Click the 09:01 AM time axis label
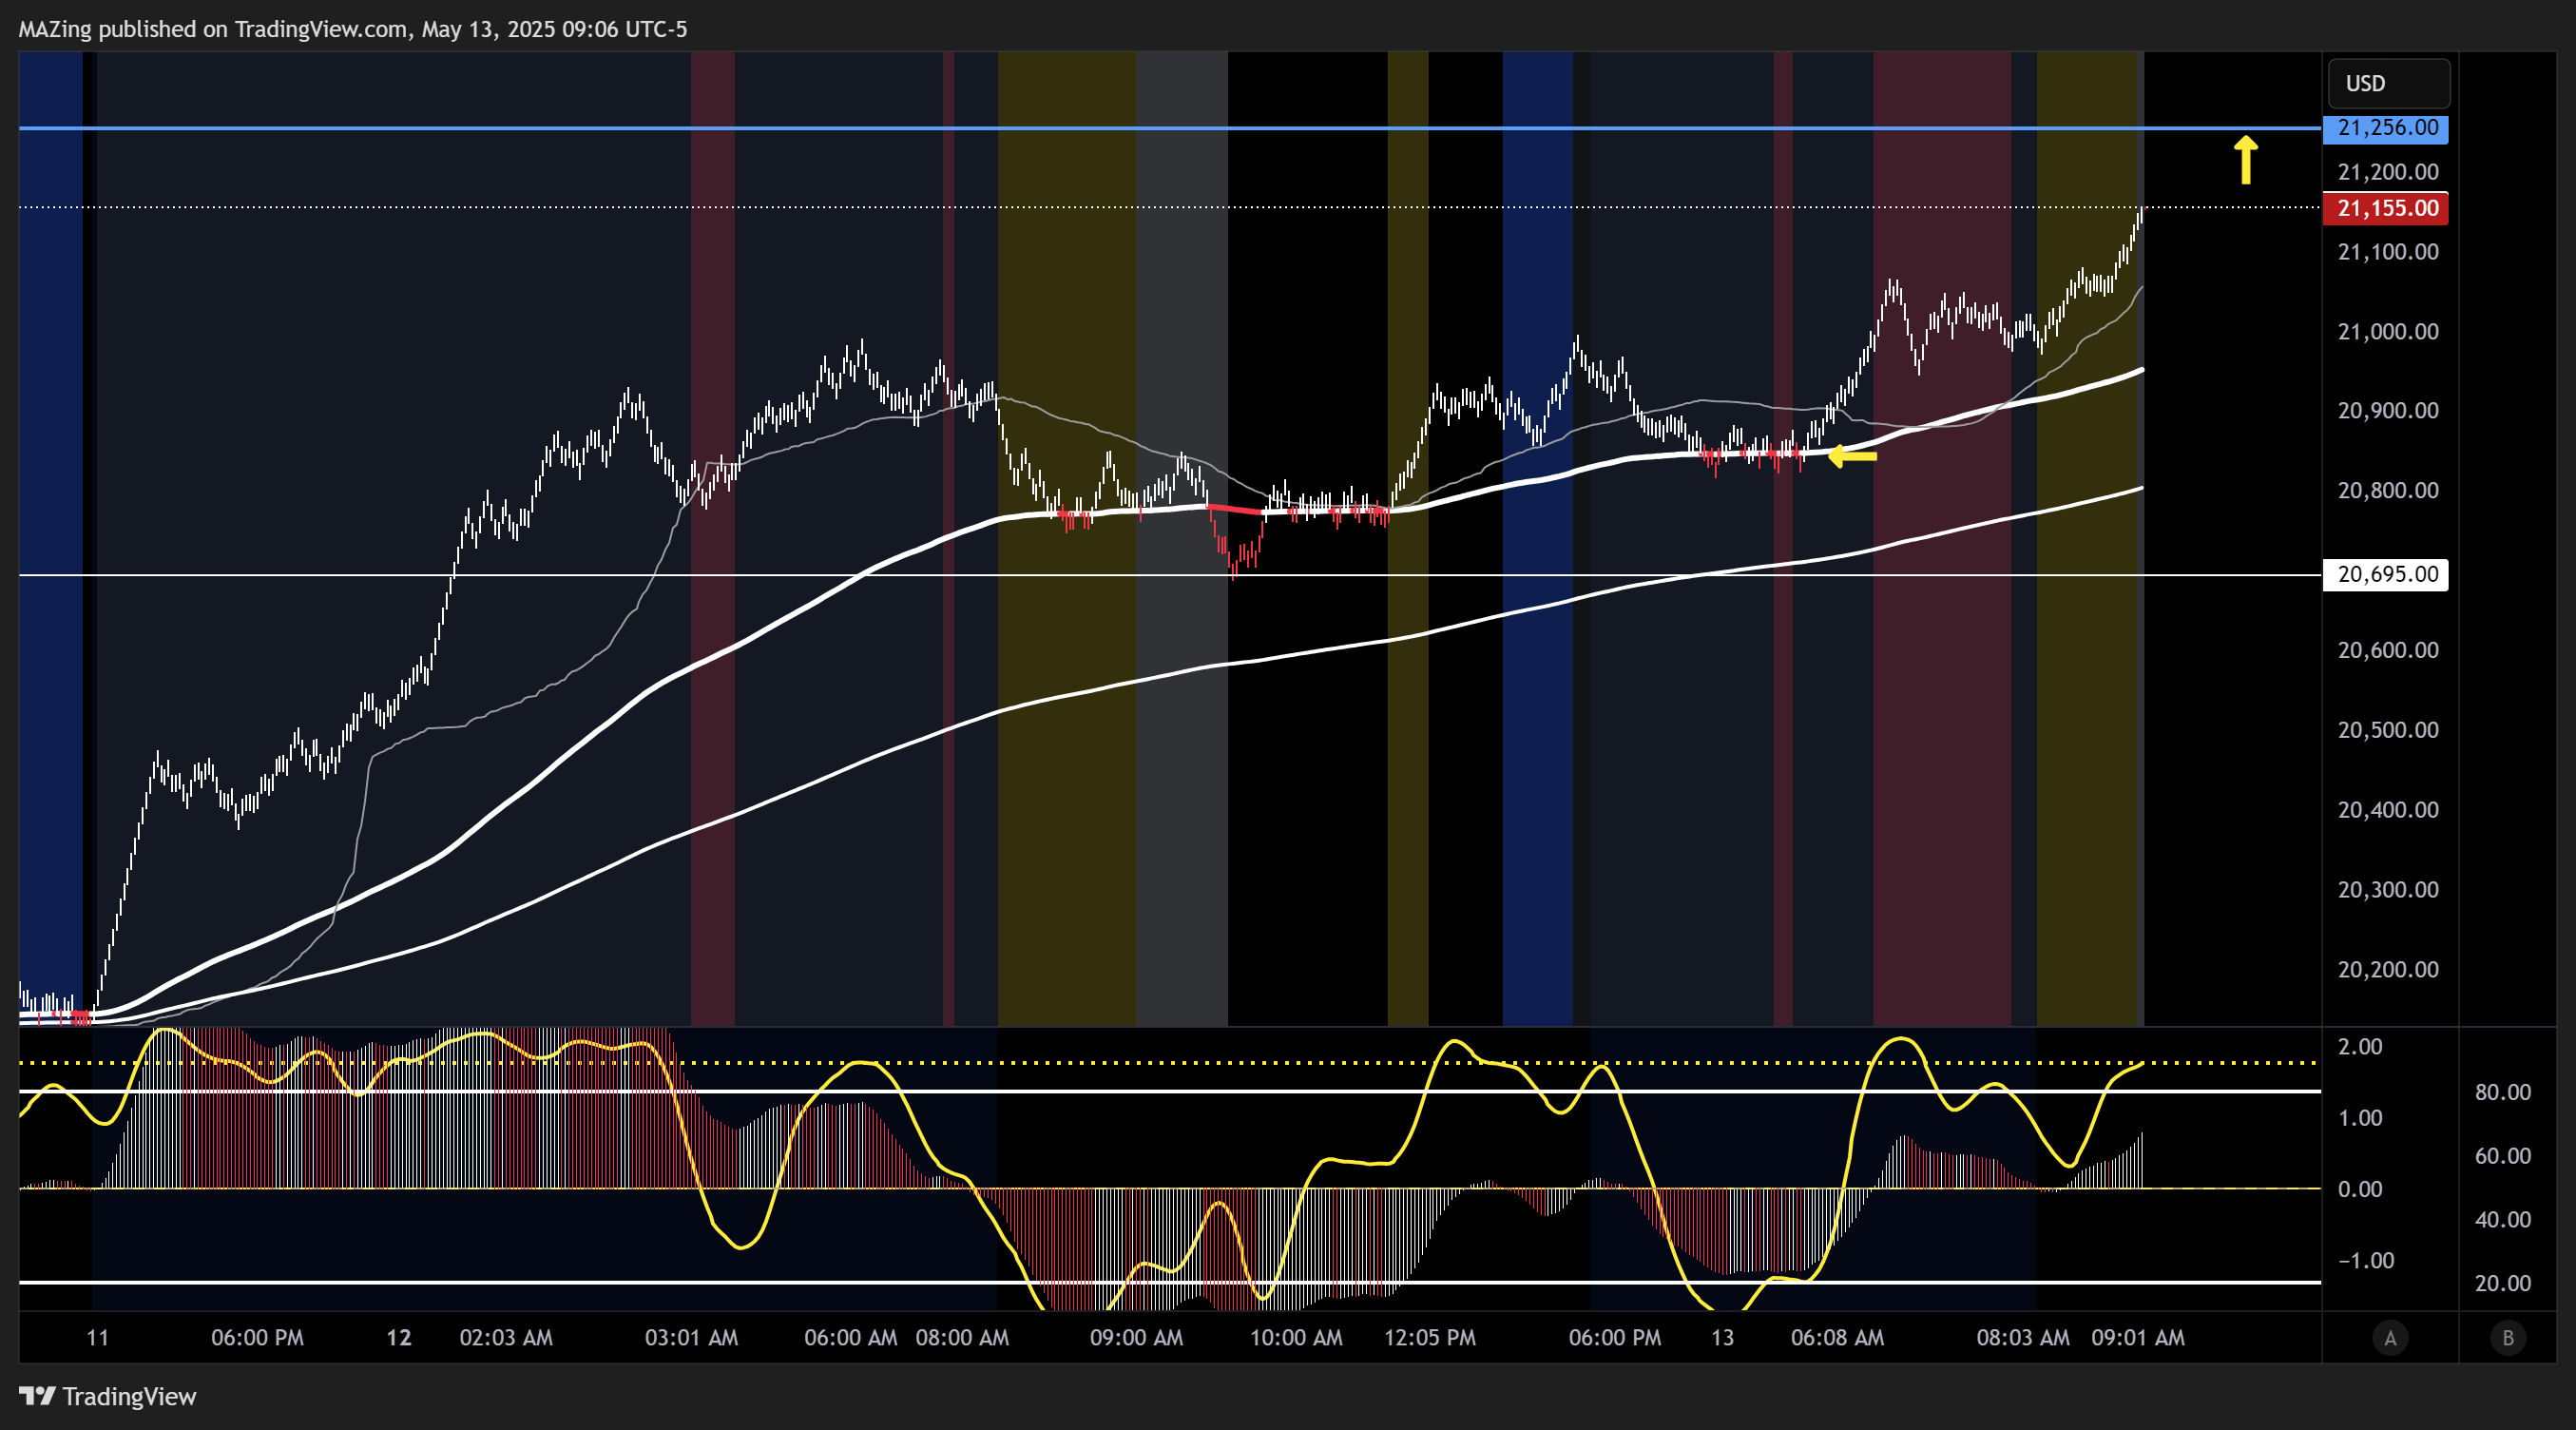This screenshot has height=1430, width=2576. (x=2138, y=1338)
